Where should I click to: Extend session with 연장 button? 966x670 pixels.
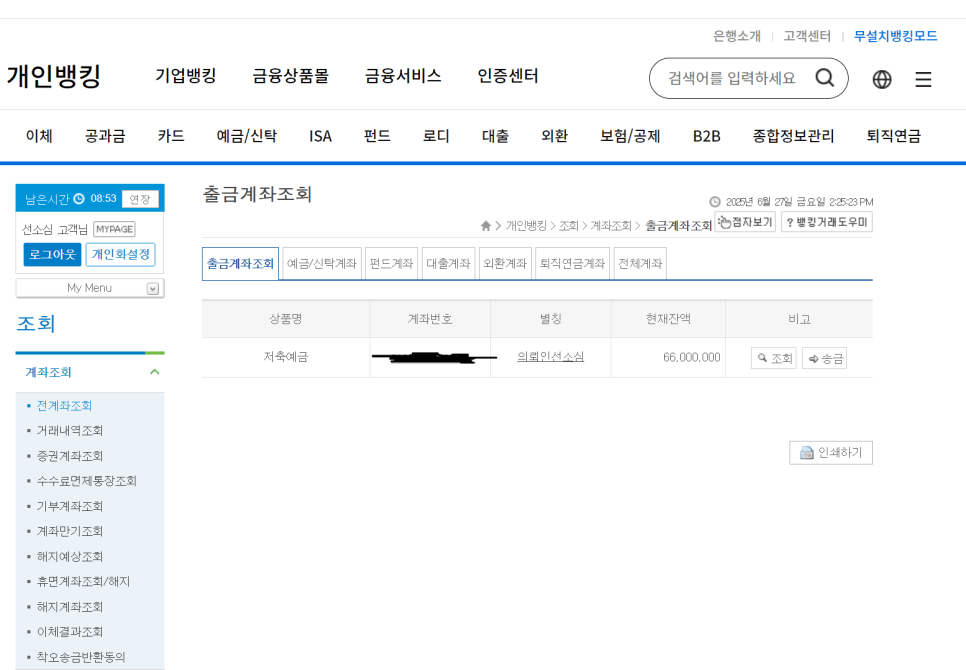[140, 199]
